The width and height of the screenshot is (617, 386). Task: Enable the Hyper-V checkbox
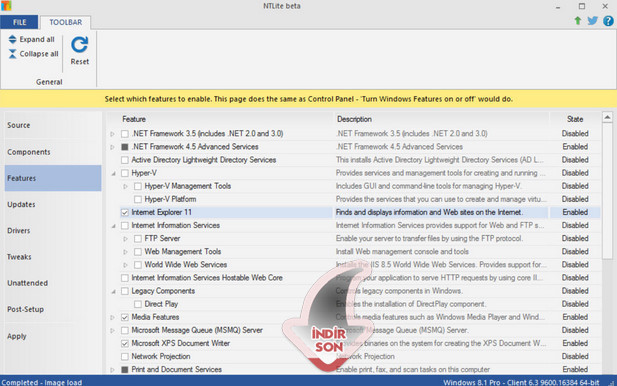click(125, 173)
